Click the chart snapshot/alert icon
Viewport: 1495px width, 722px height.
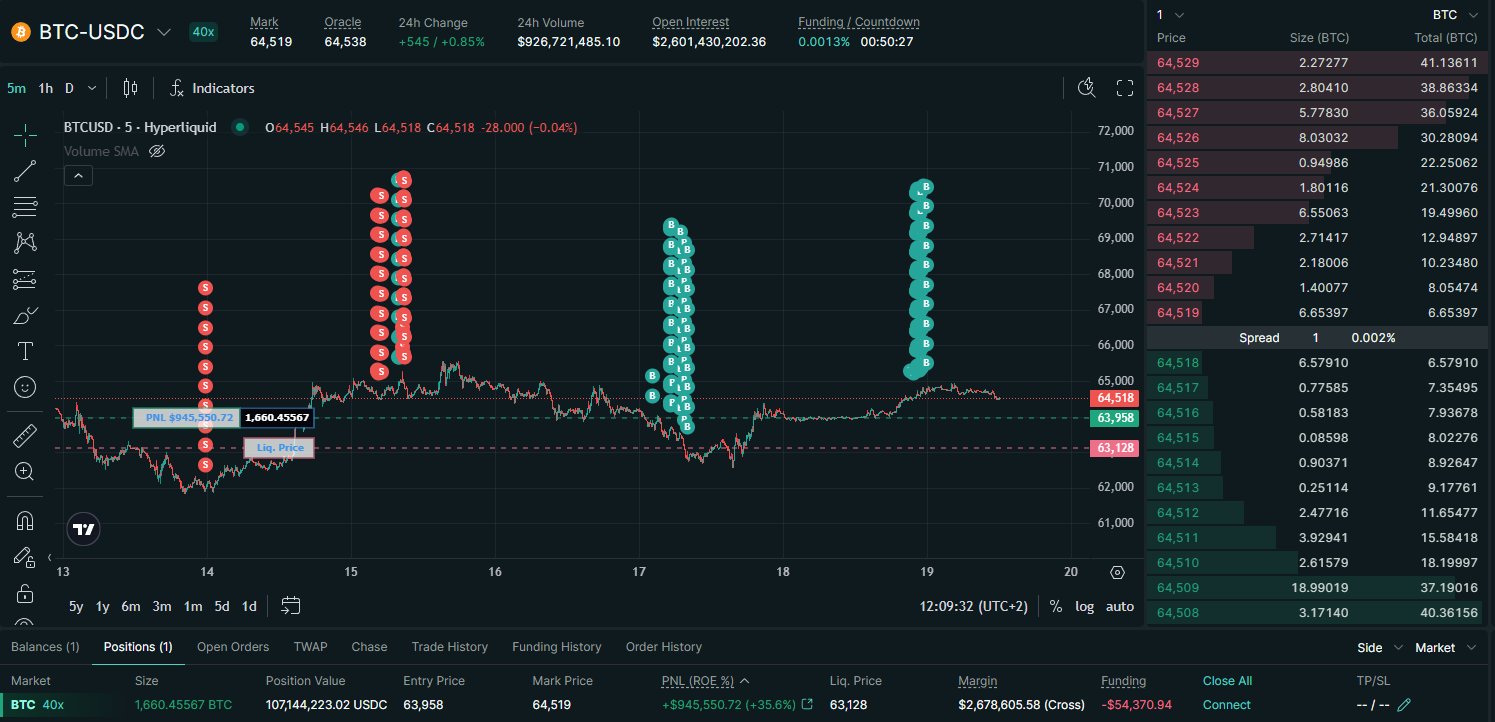coord(1087,88)
